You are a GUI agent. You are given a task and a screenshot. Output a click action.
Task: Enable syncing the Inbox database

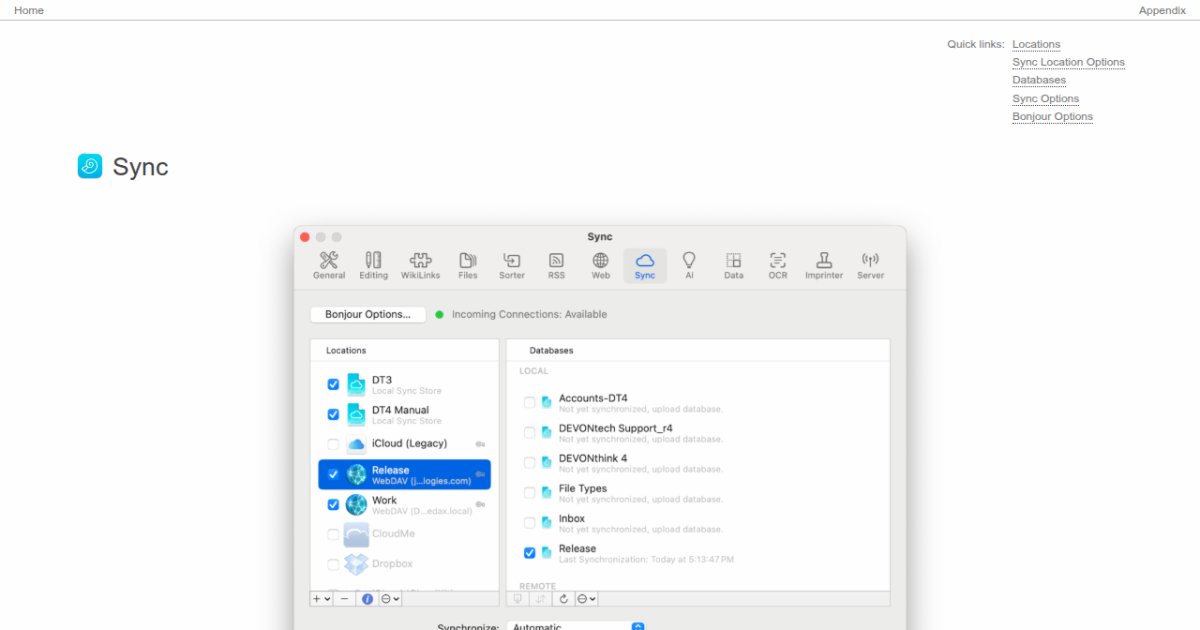(530, 521)
